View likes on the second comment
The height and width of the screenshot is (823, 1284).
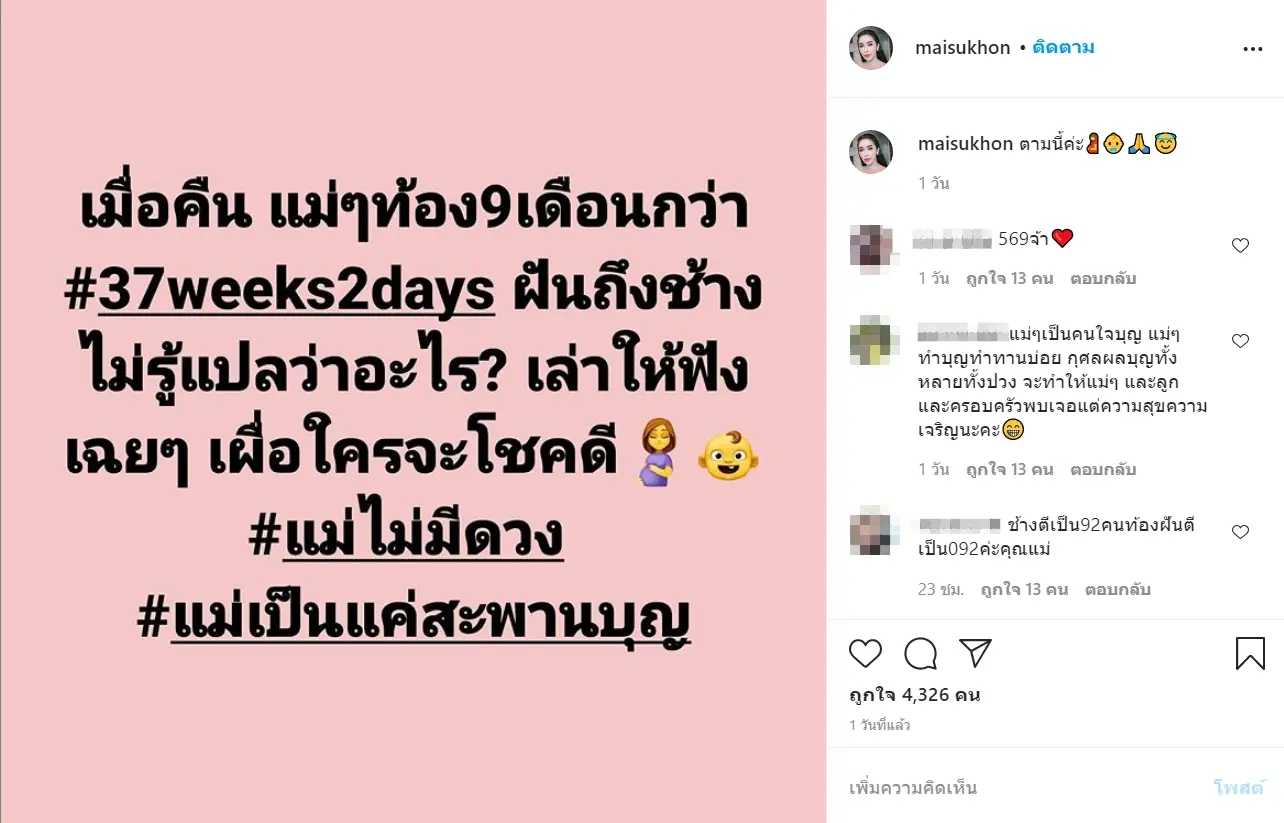(1010, 470)
